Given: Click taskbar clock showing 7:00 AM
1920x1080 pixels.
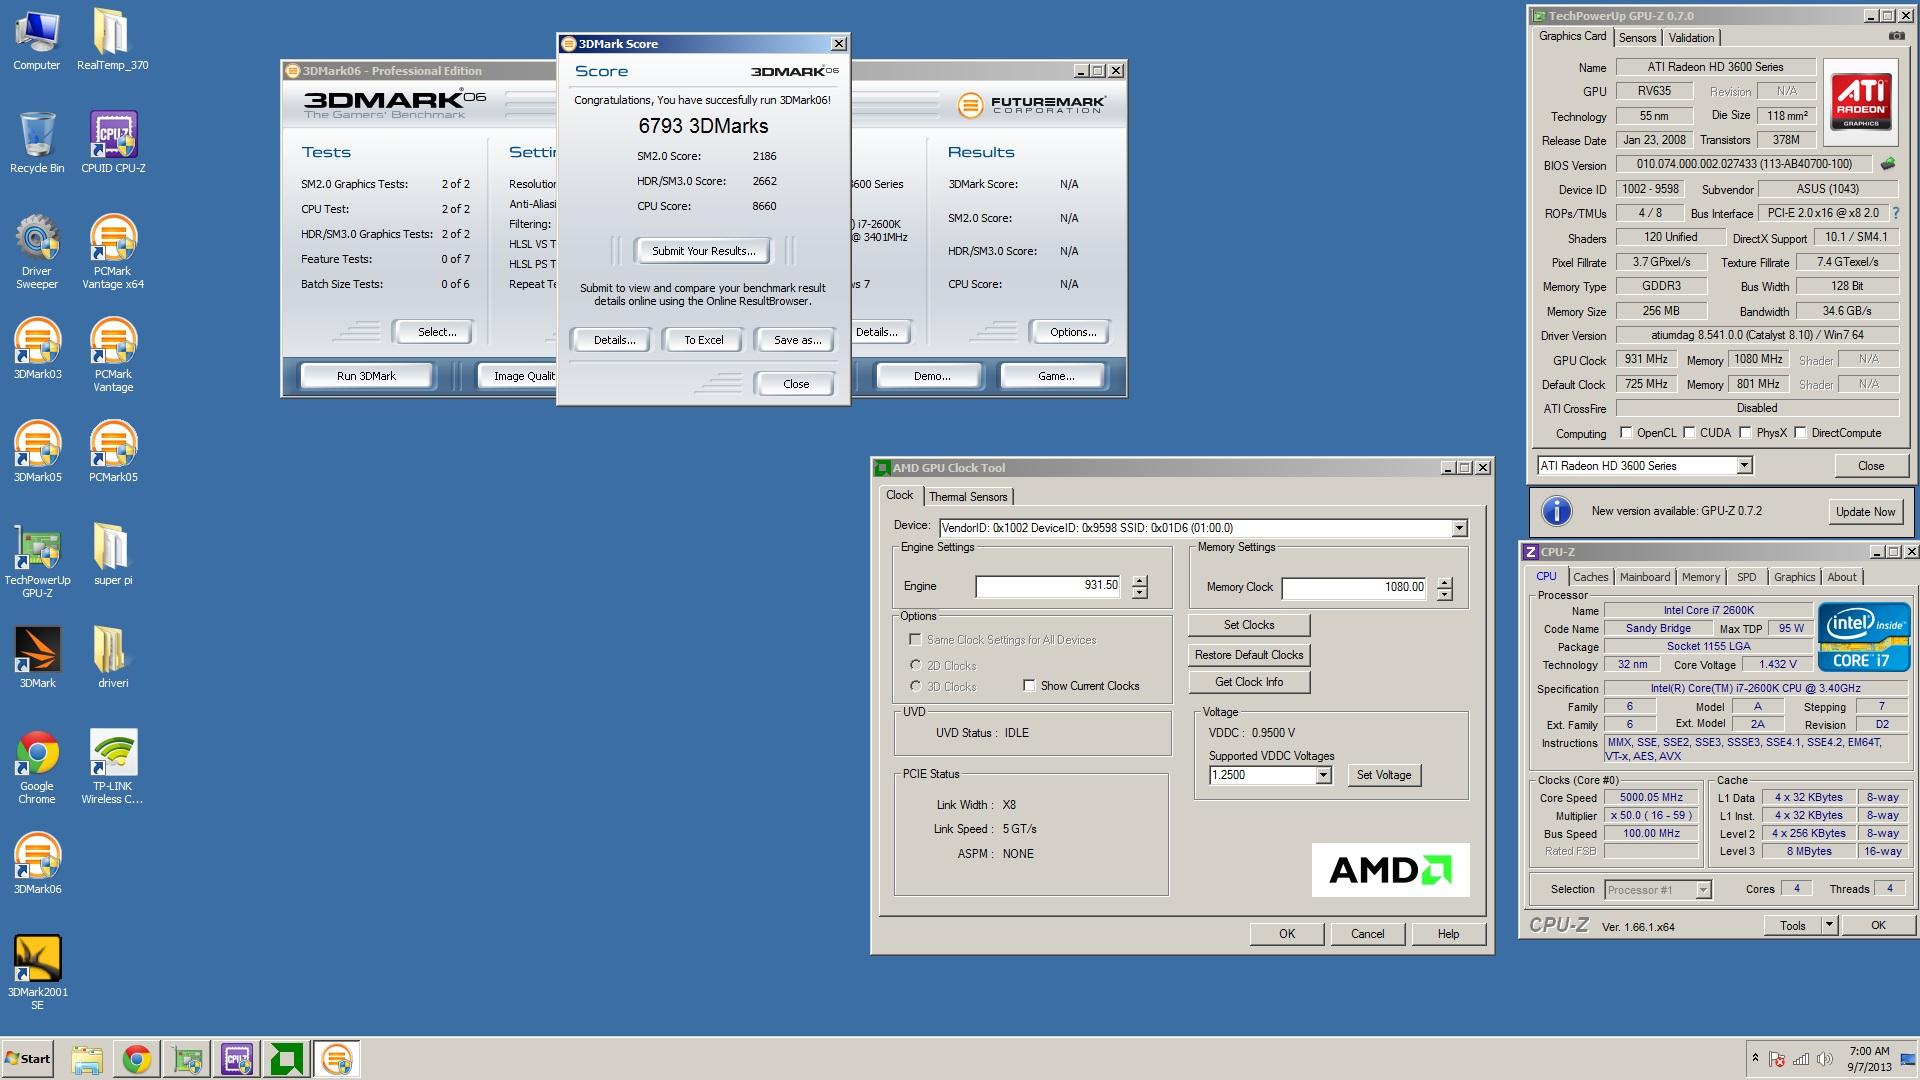Looking at the screenshot, I should 1869,1059.
